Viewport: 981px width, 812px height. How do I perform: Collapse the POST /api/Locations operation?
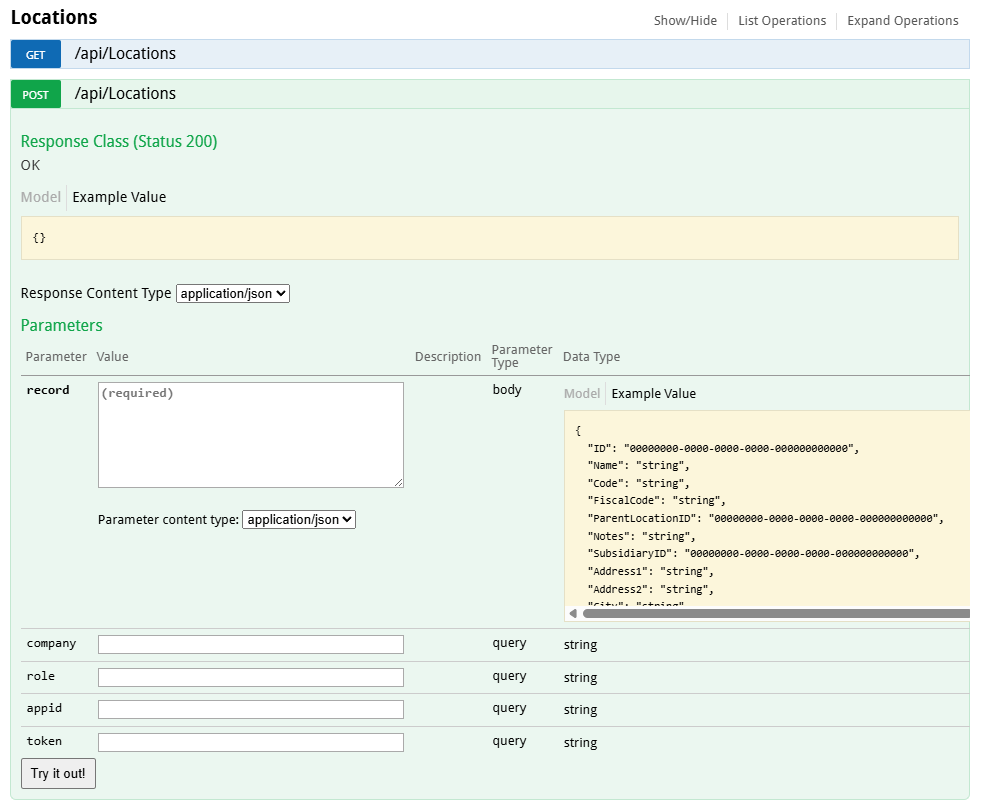coord(125,94)
